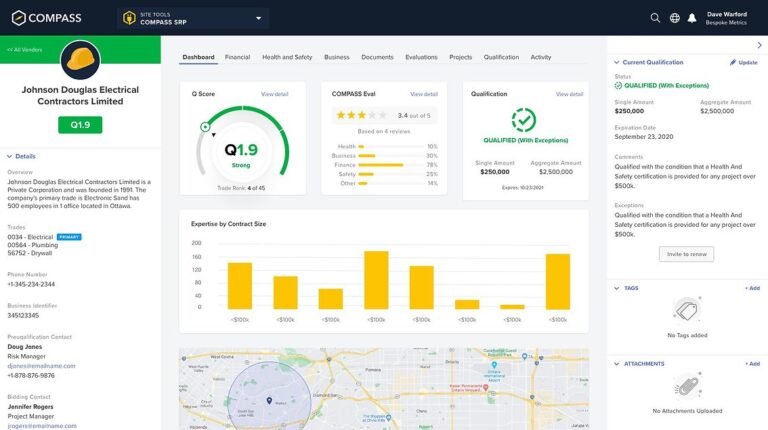Viewport: 768px width, 430px height.
Task: Switch to the Financial tab
Action: [238, 57]
